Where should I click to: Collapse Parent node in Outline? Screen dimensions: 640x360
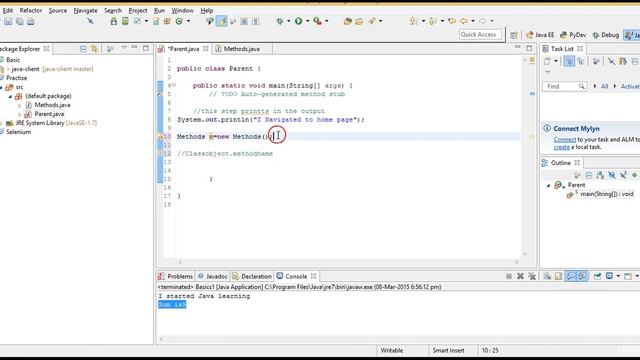(x=549, y=185)
